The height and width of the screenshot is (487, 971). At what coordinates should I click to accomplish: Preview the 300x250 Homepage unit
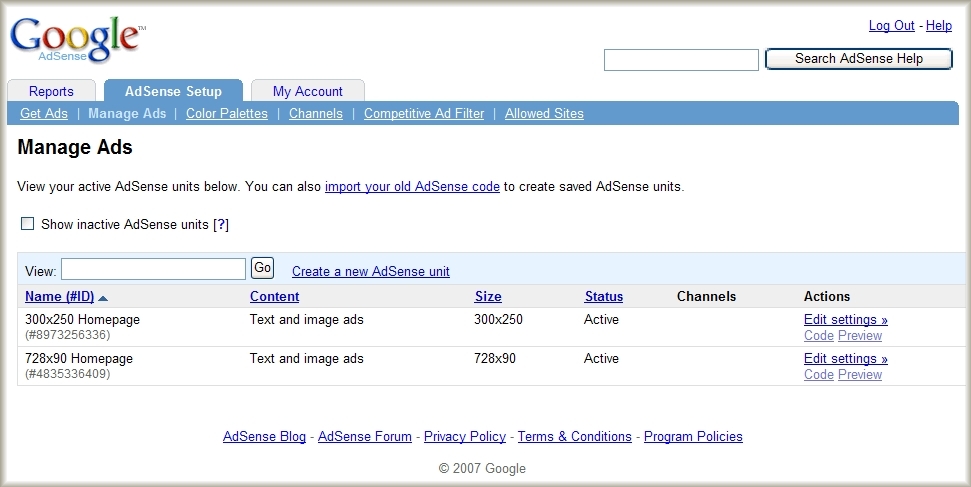click(x=860, y=336)
